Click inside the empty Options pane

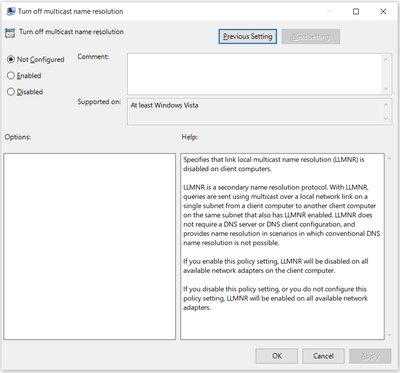point(90,246)
